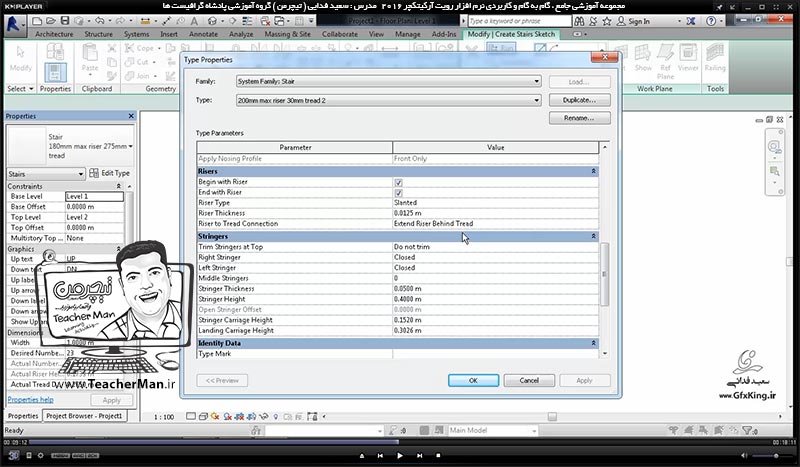Collapse the Constraints section in Properties palette
Screen dimensions: 800x467
click(x=118, y=186)
